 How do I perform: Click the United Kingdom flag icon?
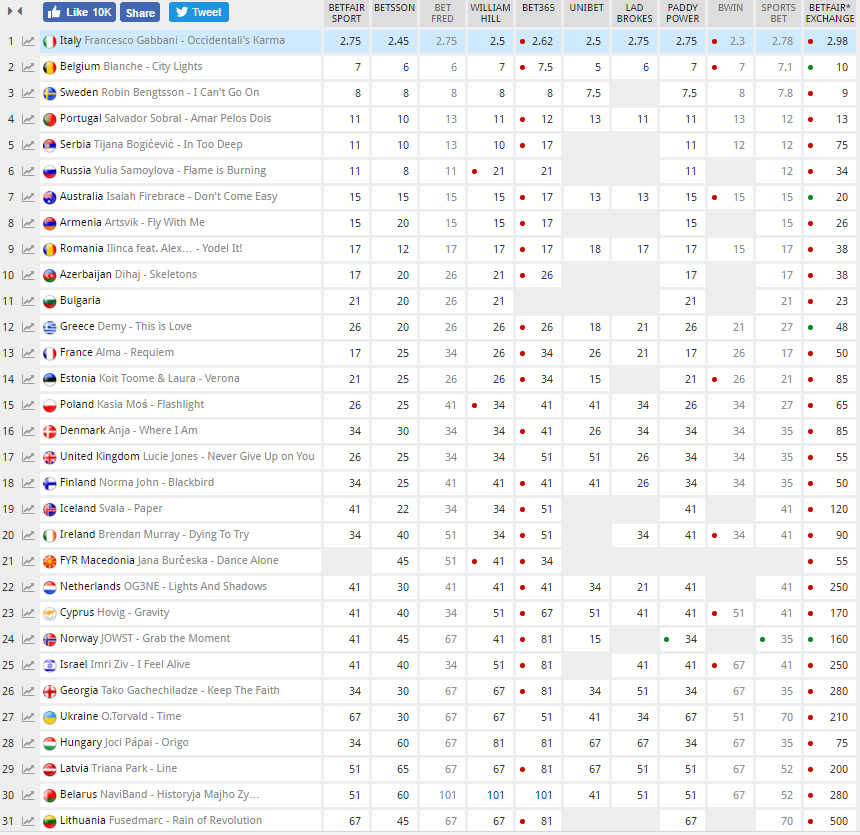pos(49,457)
